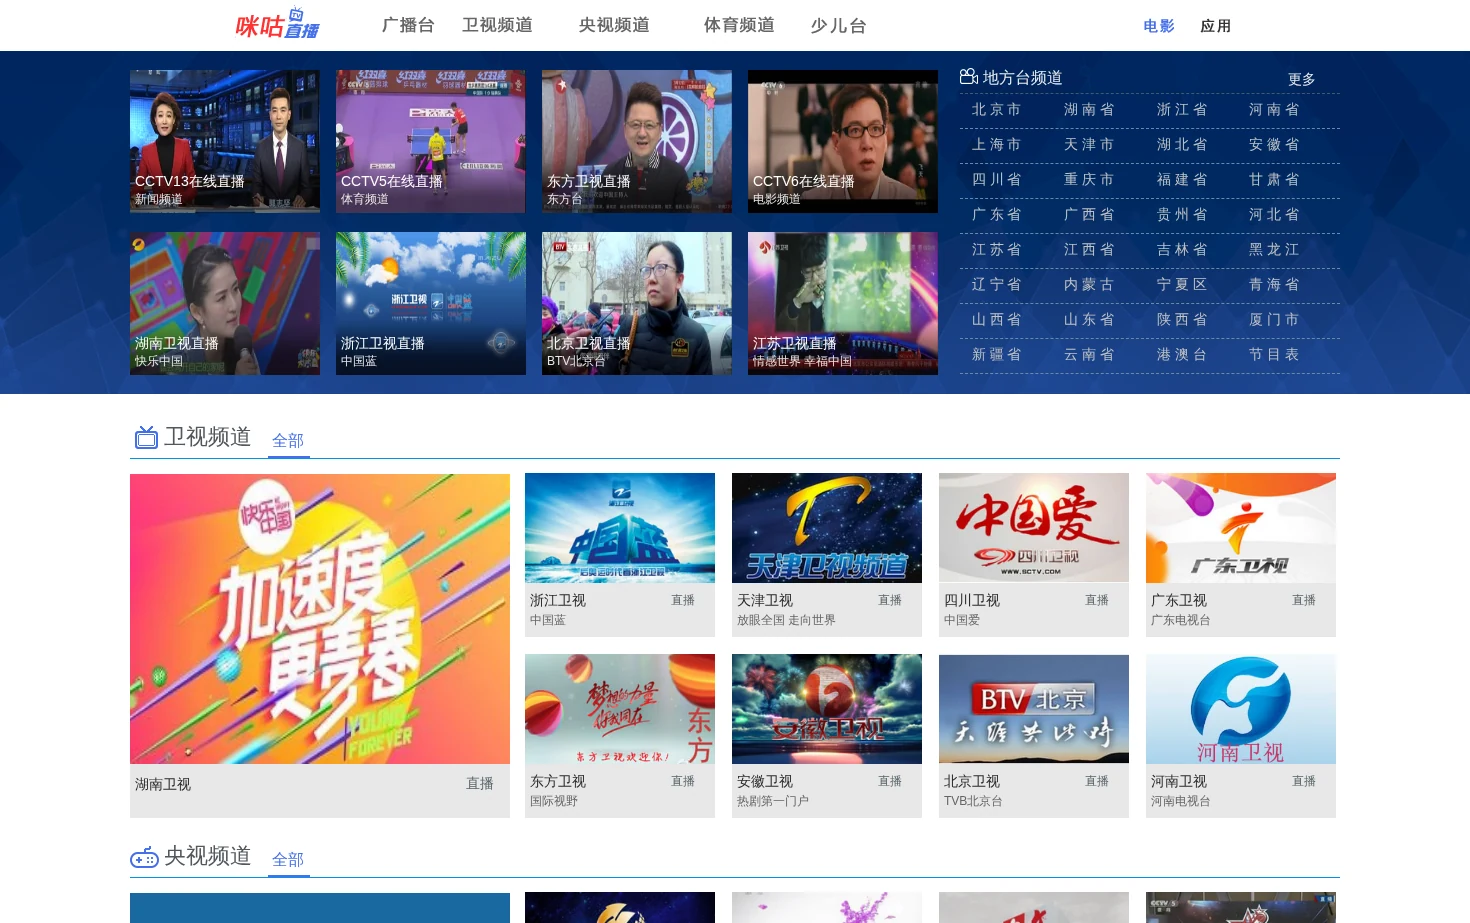The height and width of the screenshot is (923, 1470).
Task: Open 安徽卫视 channel card image
Action: click(x=827, y=709)
